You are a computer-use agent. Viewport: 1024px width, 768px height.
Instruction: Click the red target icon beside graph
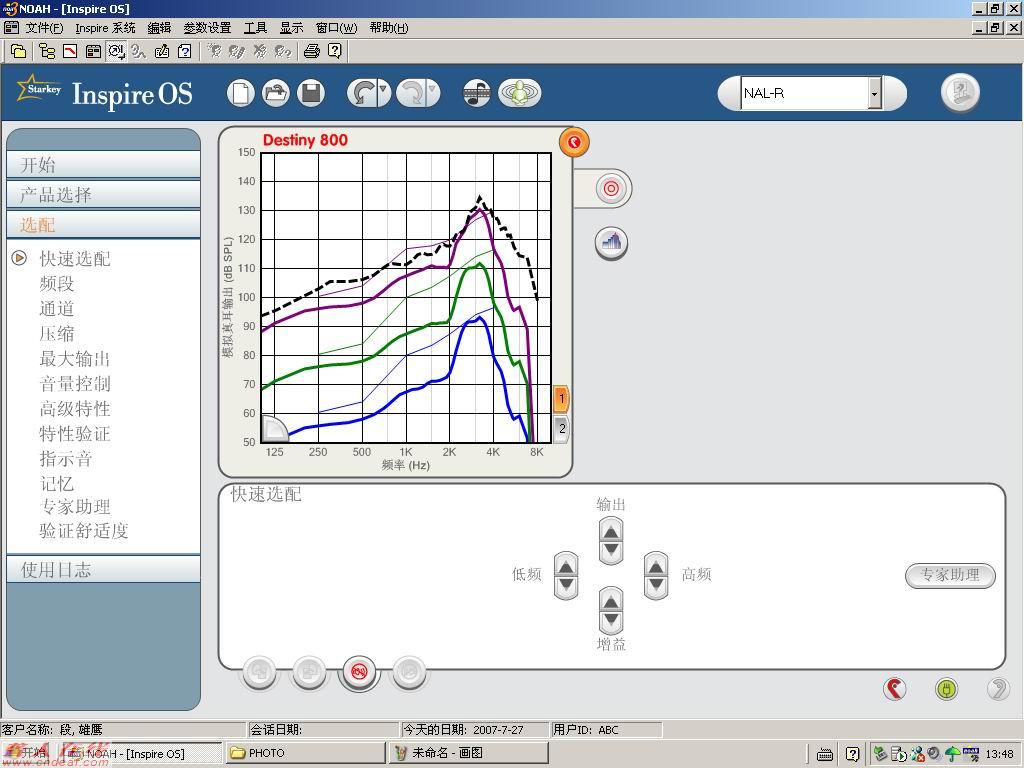click(611, 189)
